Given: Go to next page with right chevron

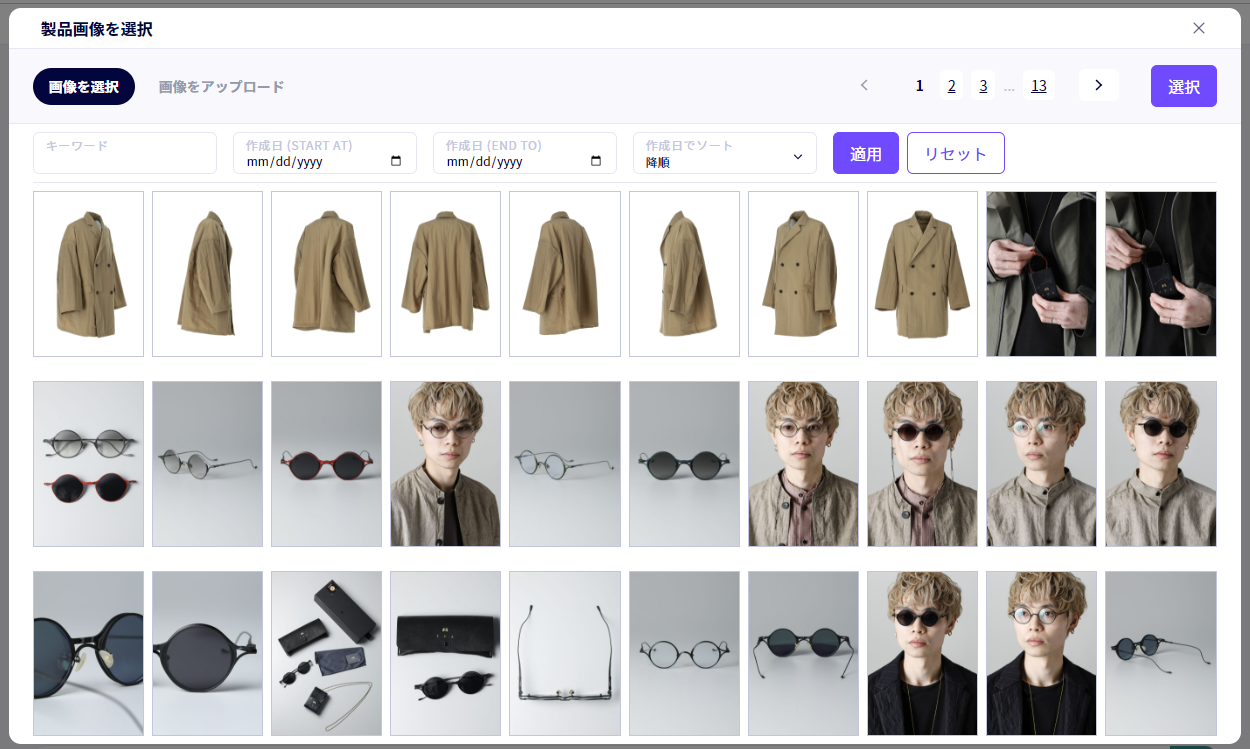Looking at the screenshot, I should click(x=1099, y=85).
